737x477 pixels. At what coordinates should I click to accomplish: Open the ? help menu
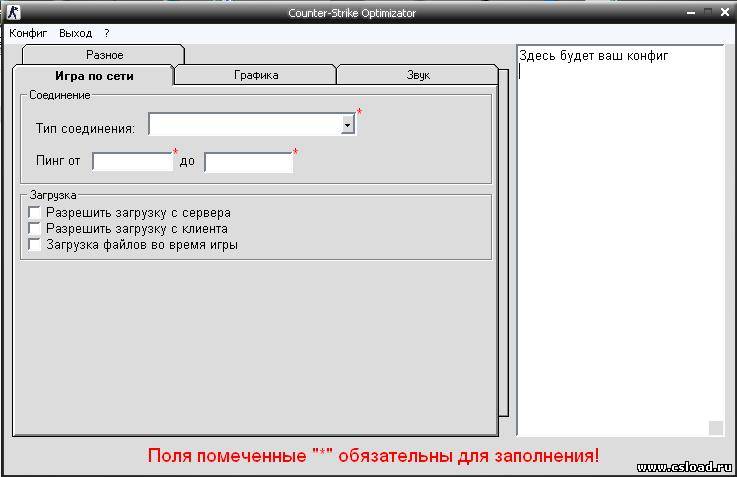(107, 33)
